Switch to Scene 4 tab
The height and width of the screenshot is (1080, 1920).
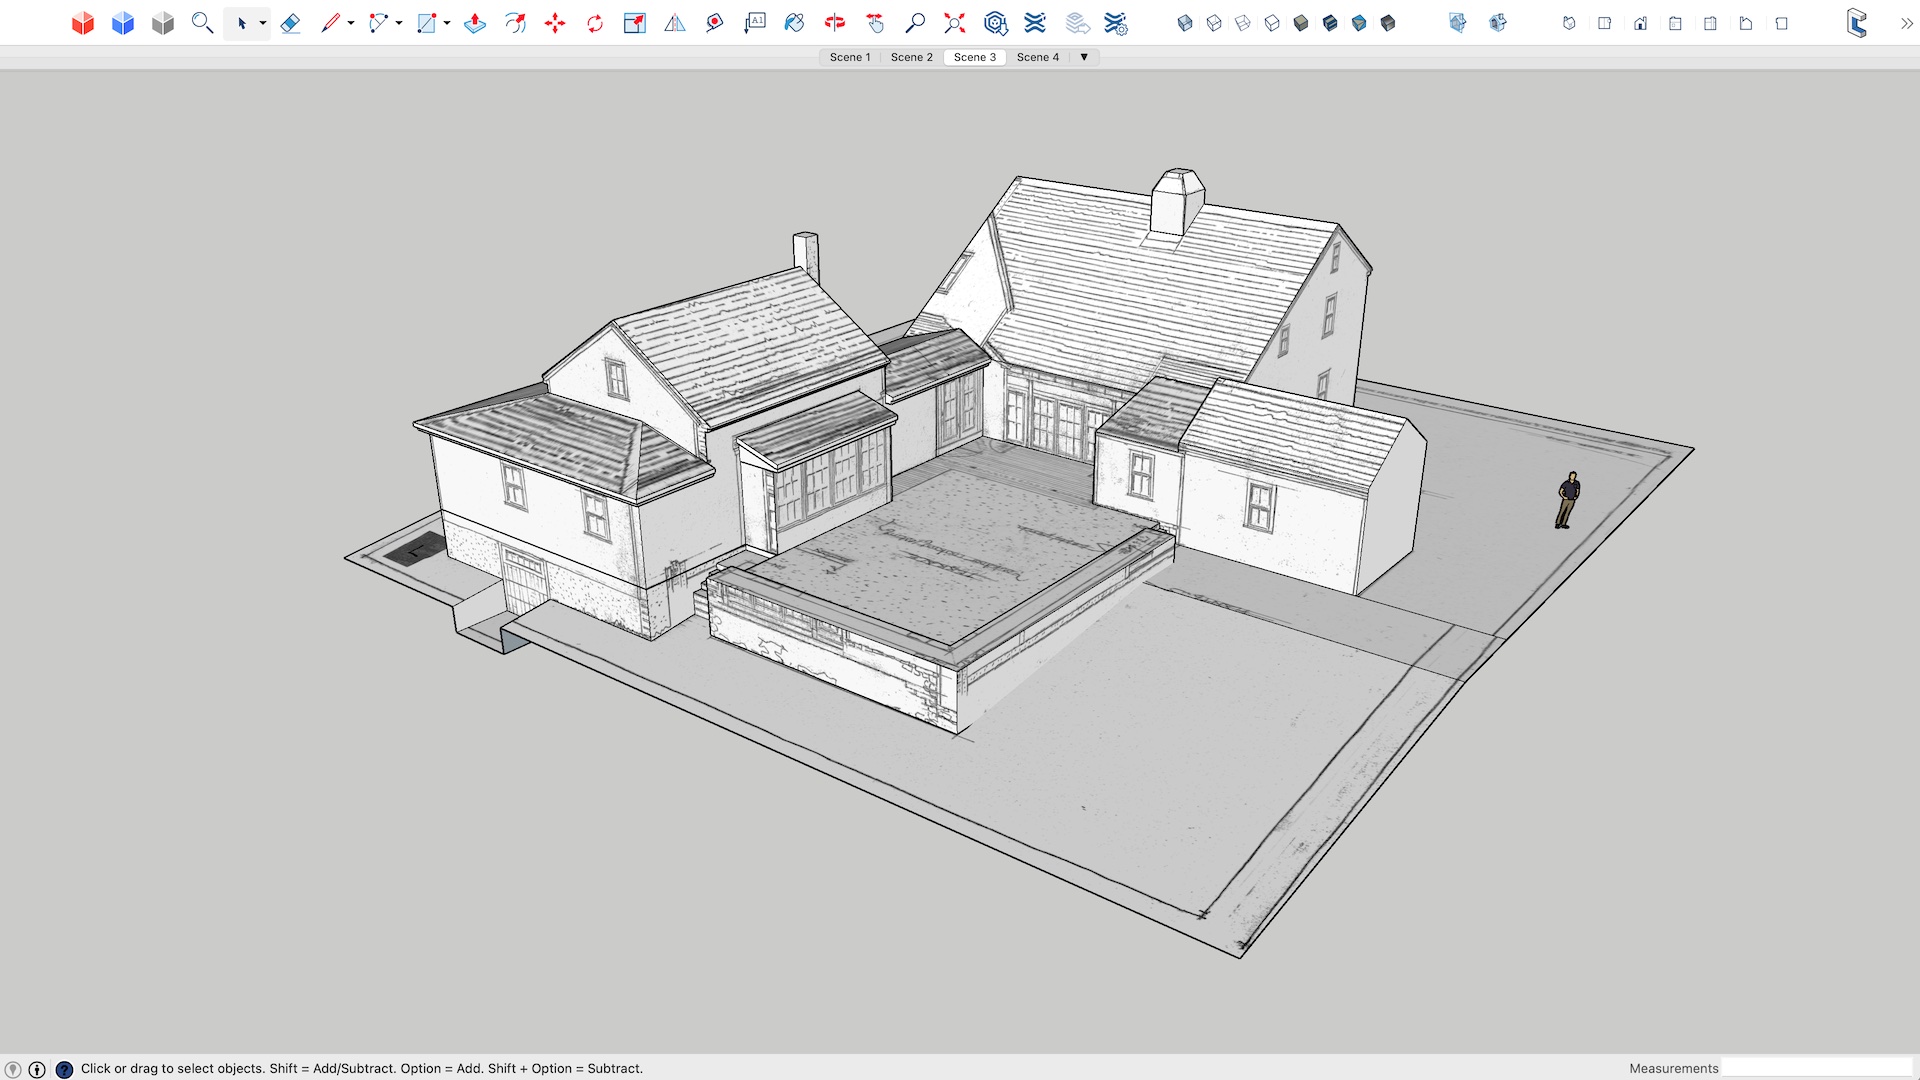pos(1037,57)
